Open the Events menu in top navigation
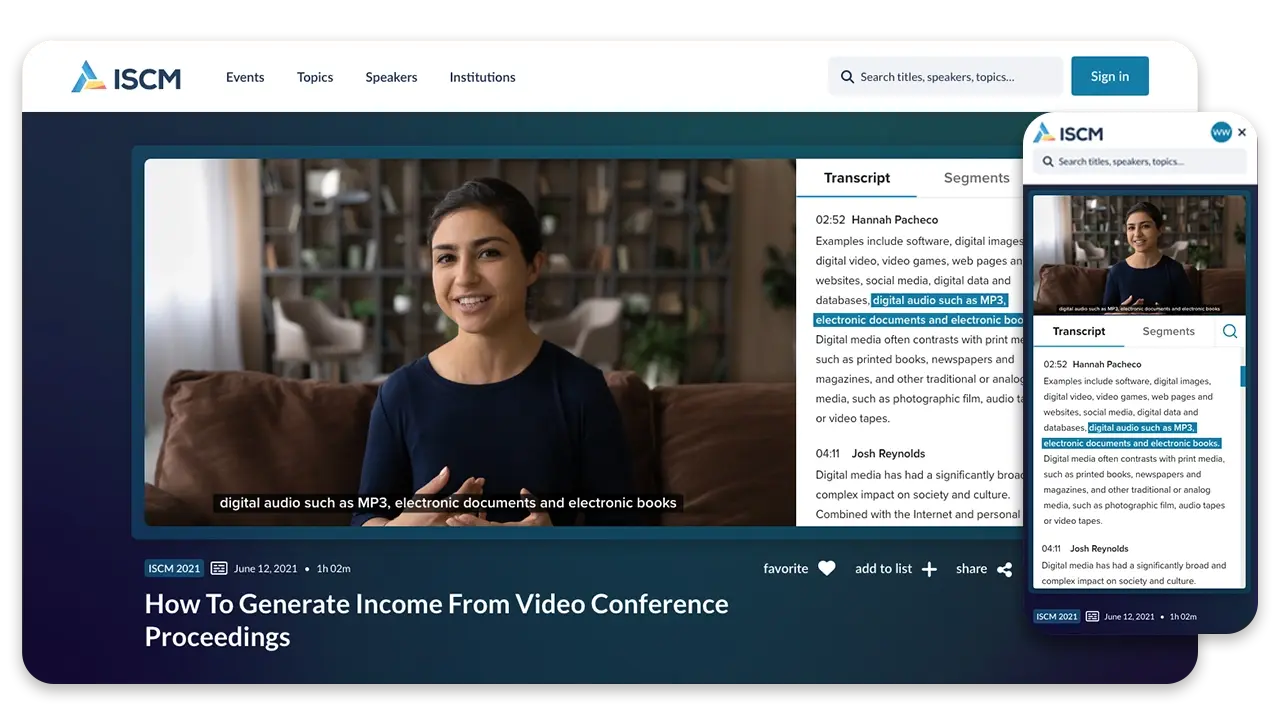 pos(245,77)
